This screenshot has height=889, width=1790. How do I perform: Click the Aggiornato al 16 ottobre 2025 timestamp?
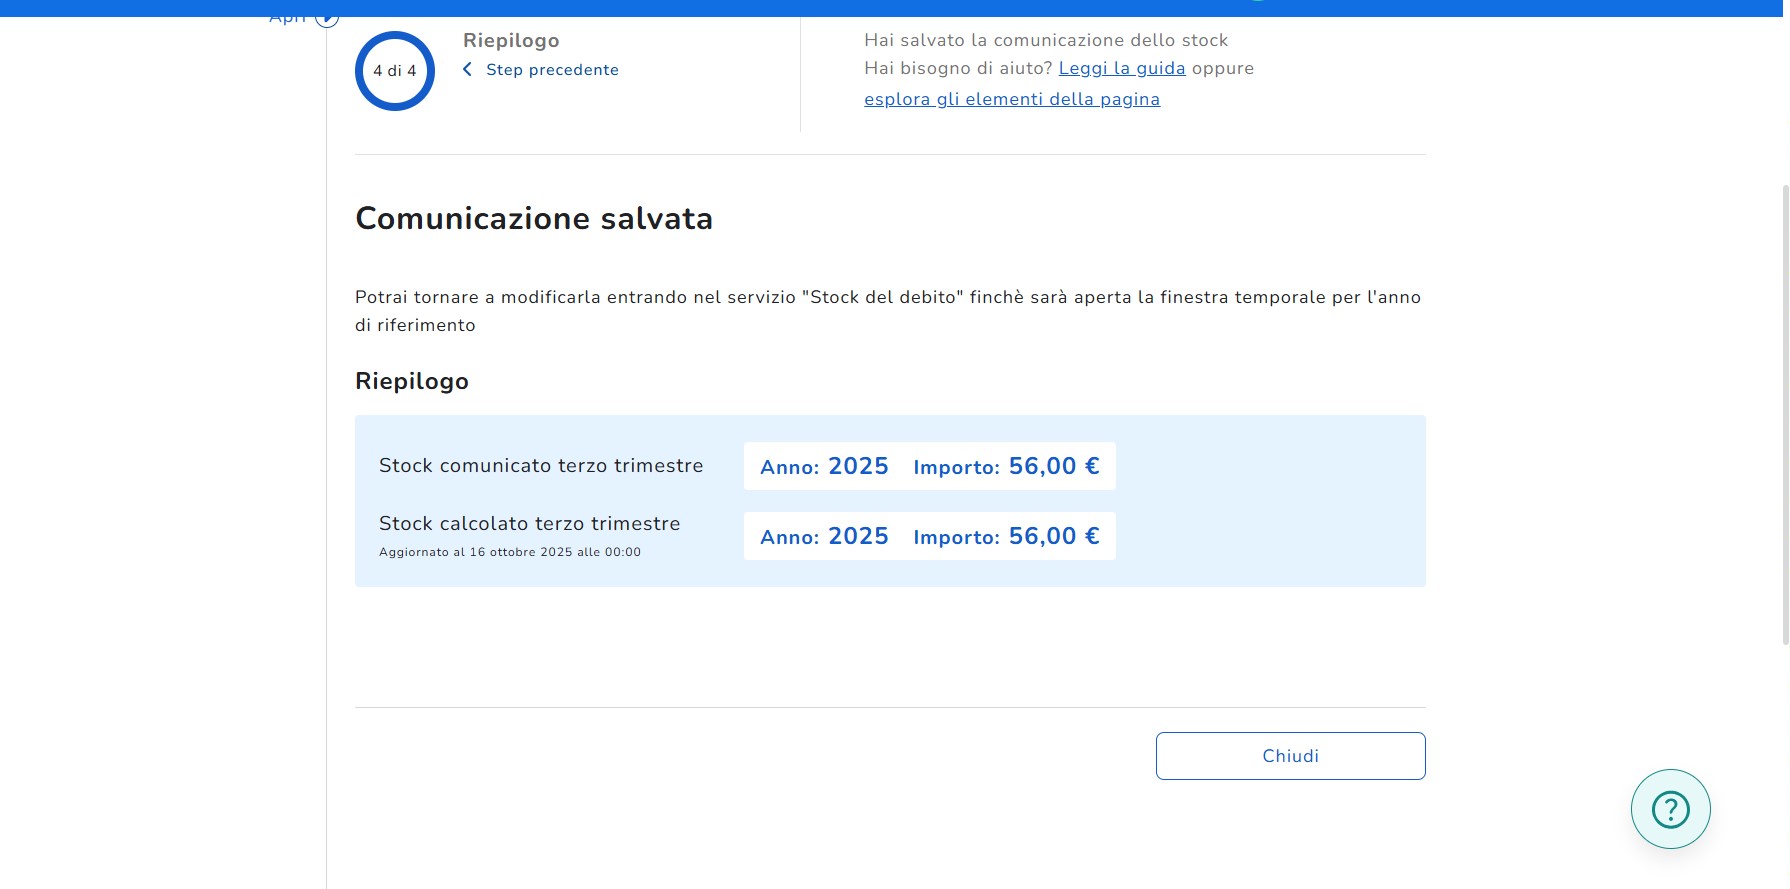coord(510,552)
